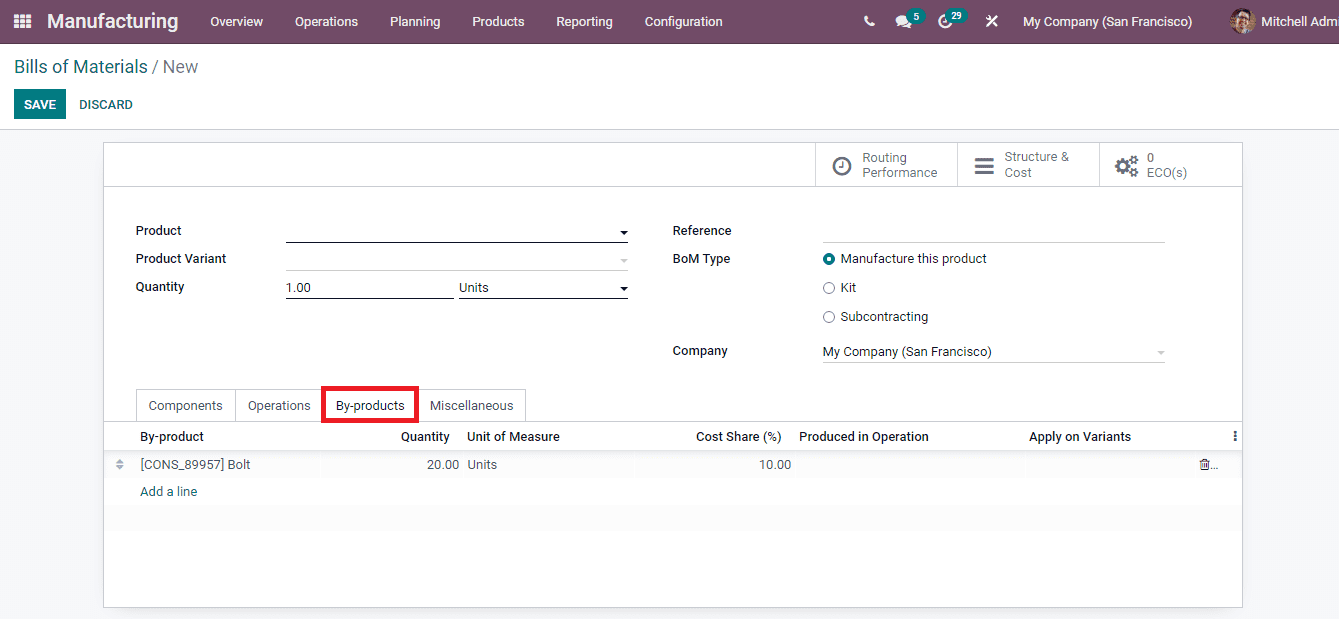The image size is (1339, 619).
Task: Open the Reporting menu
Action: point(584,21)
